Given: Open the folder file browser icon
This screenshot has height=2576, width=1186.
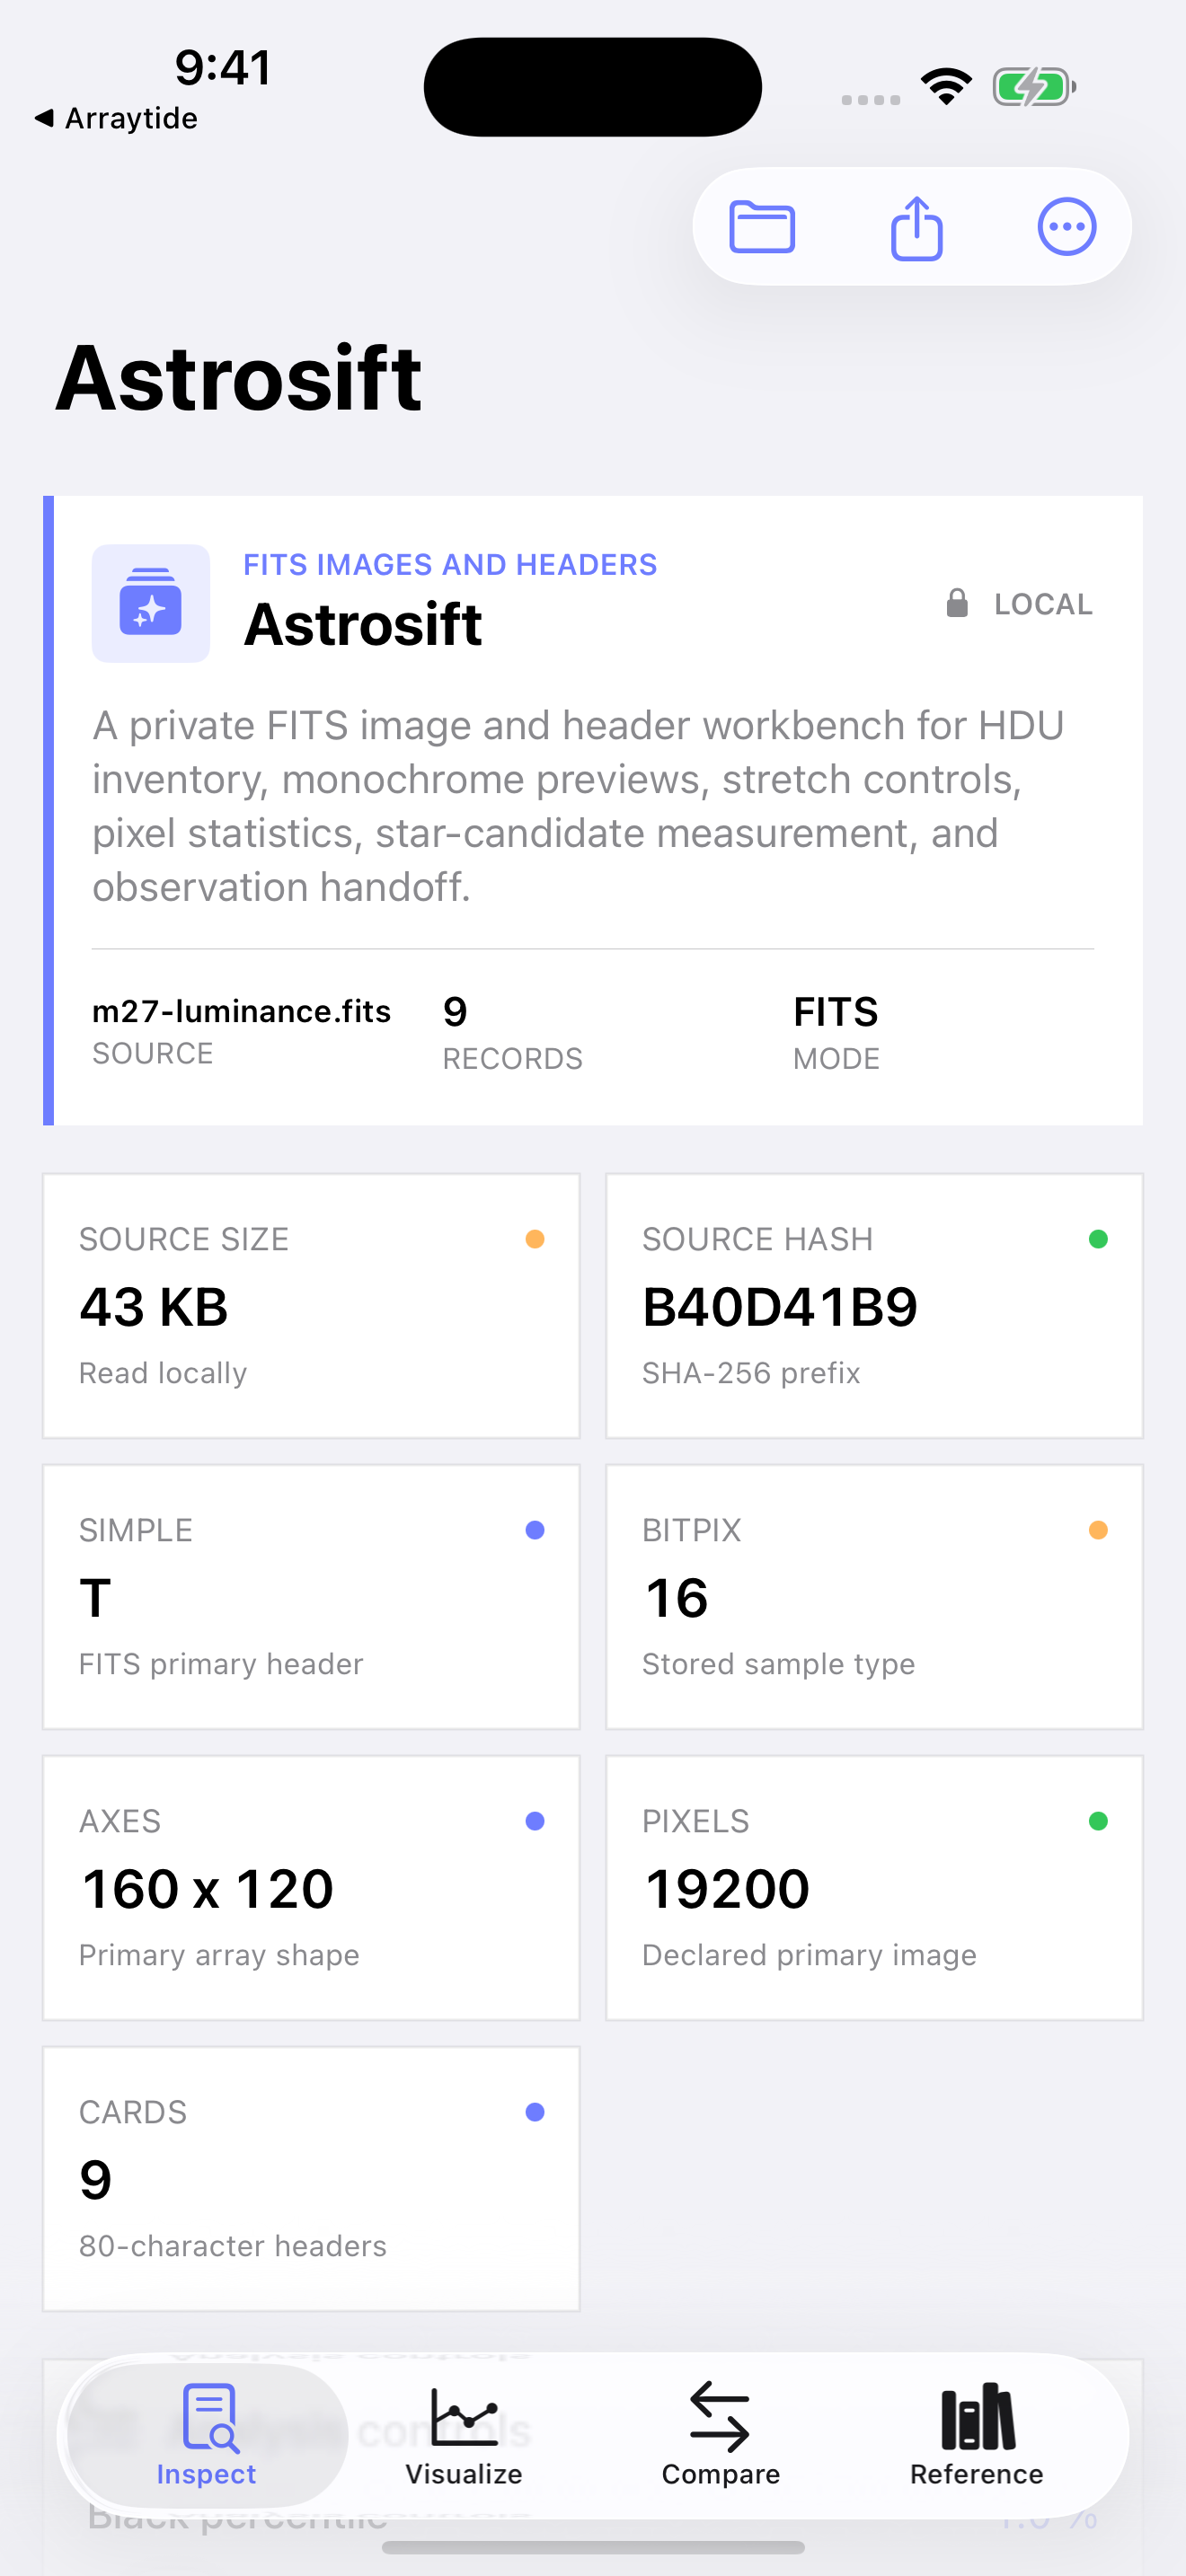Looking at the screenshot, I should [762, 227].
